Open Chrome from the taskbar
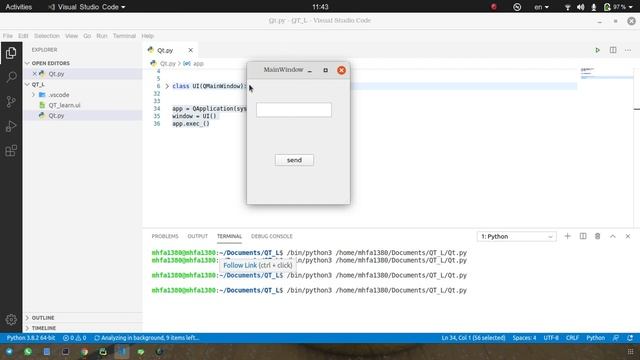This screenshot has height=360, width=640. pos(84,351)
